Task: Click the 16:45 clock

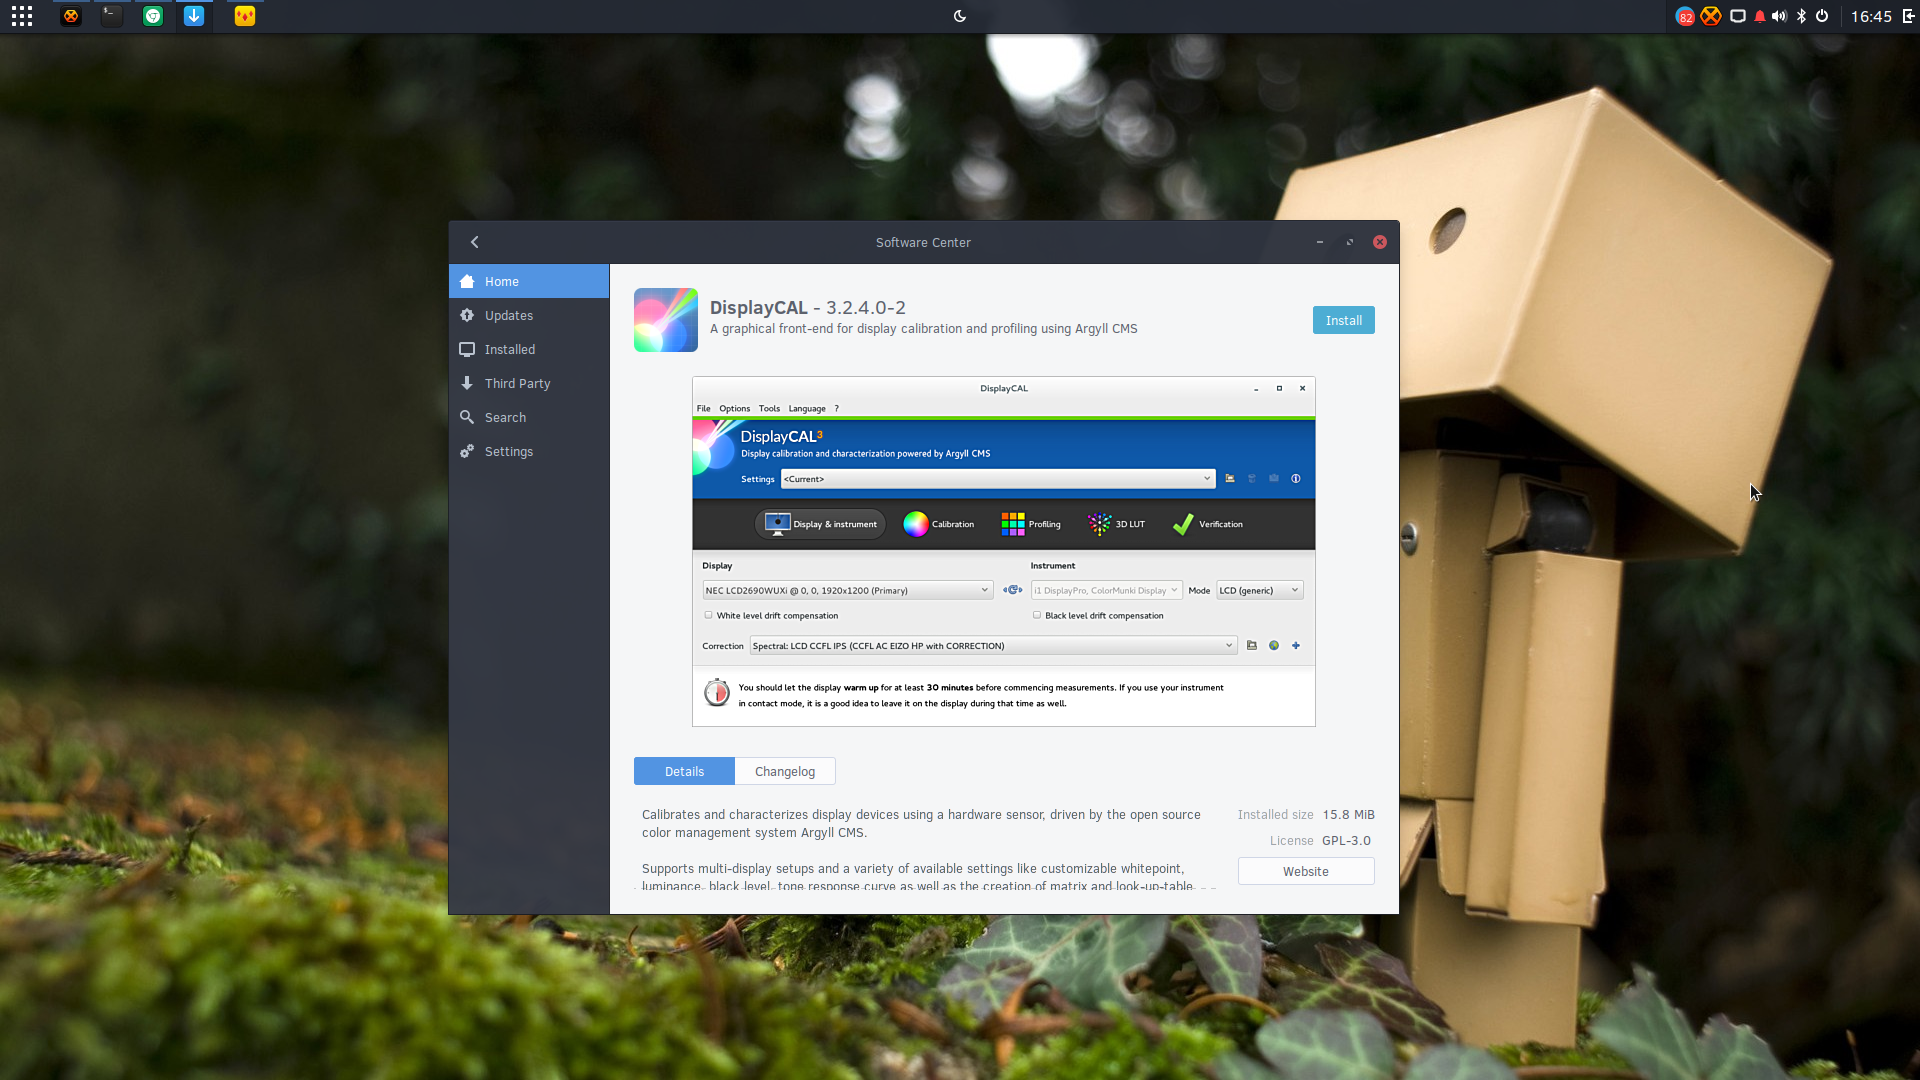Action: click(1871, 16)
